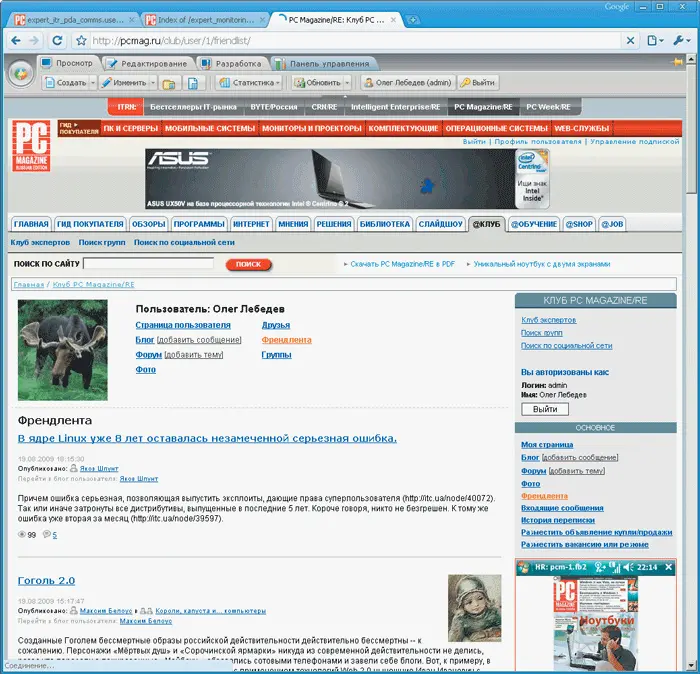This screenshot has height=674, width=700.
Task: Open the ОБЗОРЫ navigation tab
Action: 149,224
